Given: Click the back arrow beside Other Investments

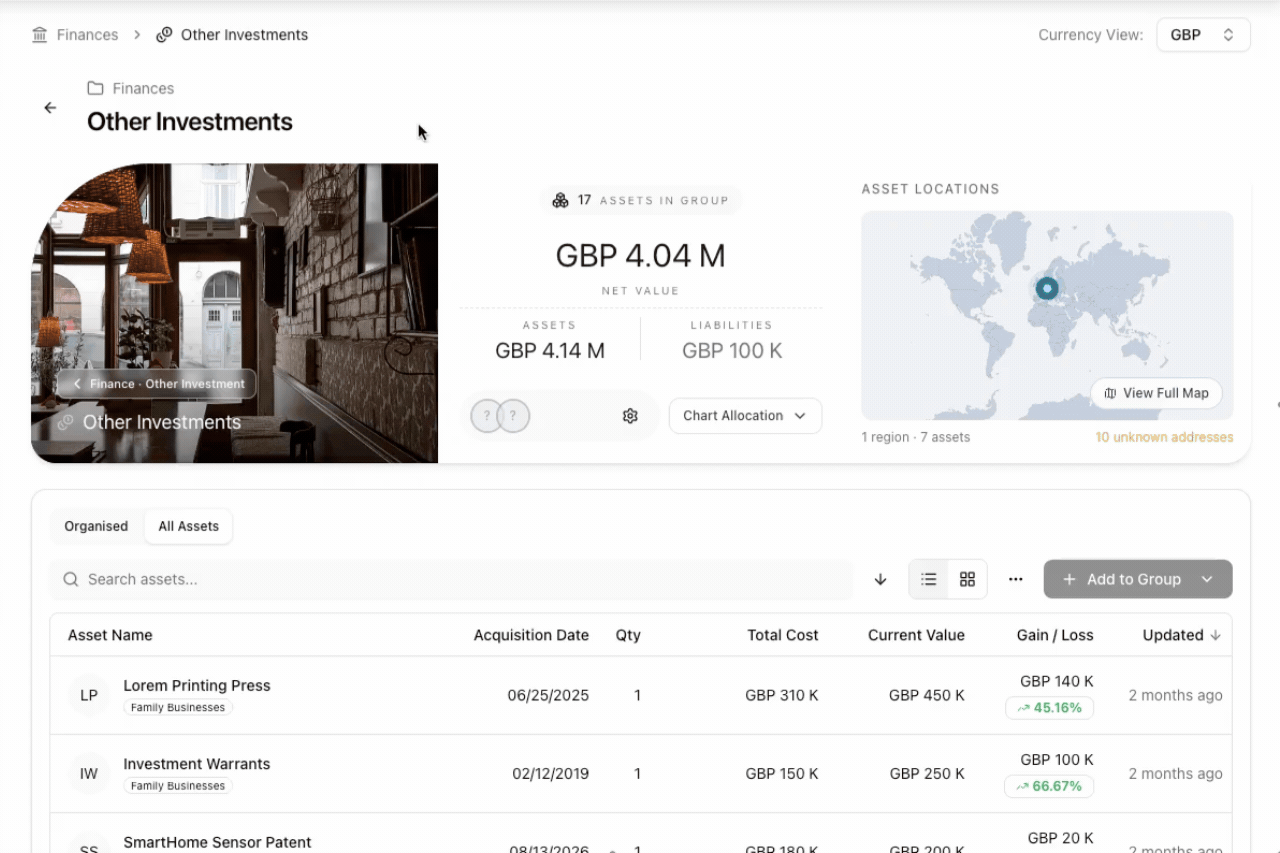Looking at the screenshot, I should [x=50, y=108].
